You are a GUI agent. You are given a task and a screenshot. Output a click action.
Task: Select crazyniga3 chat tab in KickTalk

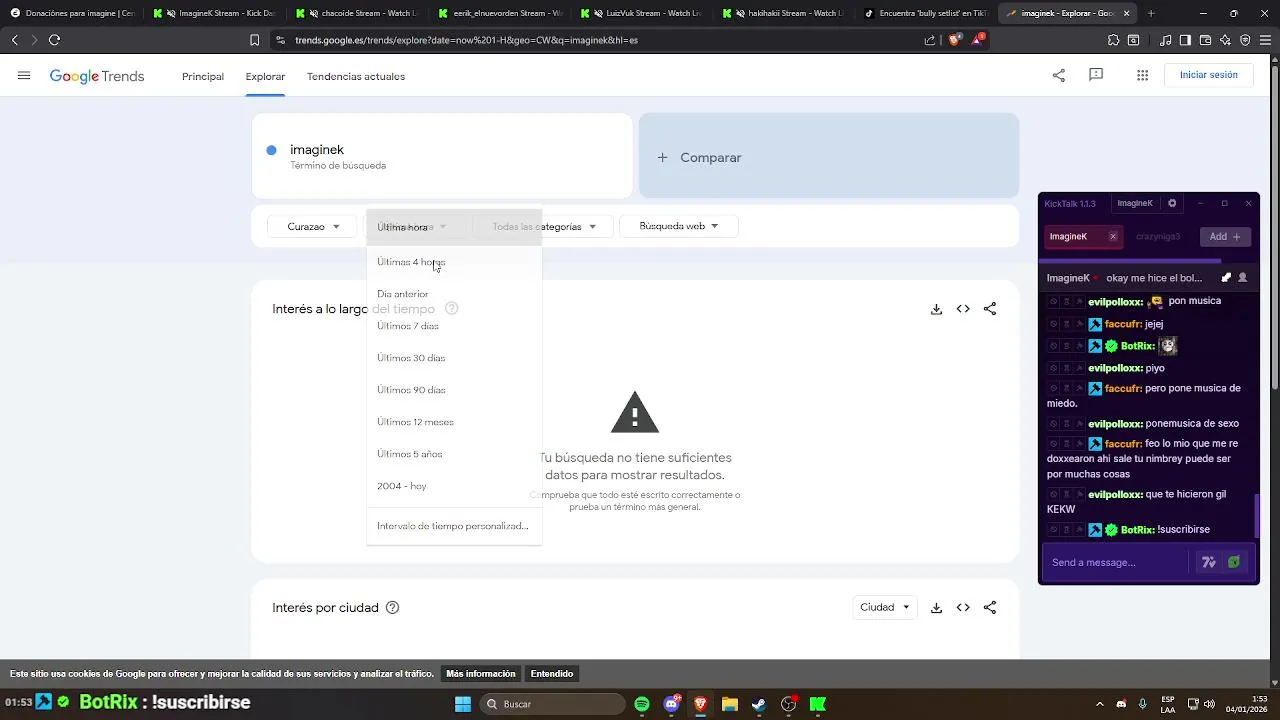click(1158, 237)
